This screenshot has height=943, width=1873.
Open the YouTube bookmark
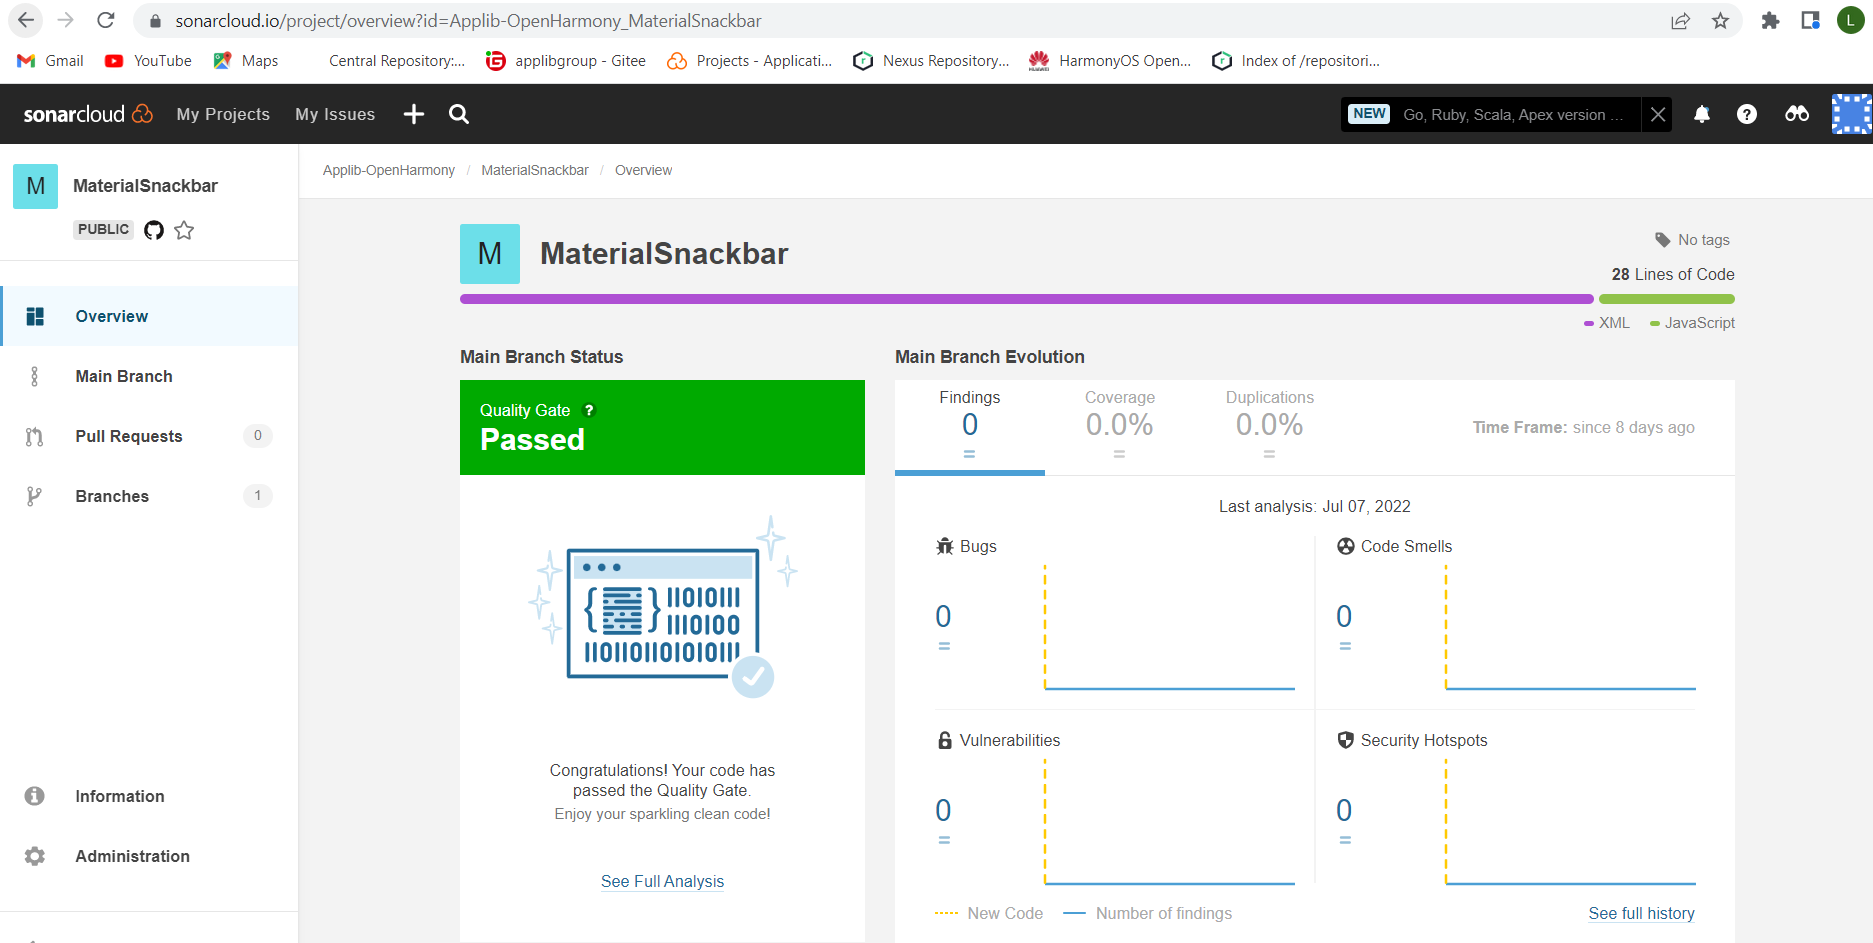tap(148, 61)
